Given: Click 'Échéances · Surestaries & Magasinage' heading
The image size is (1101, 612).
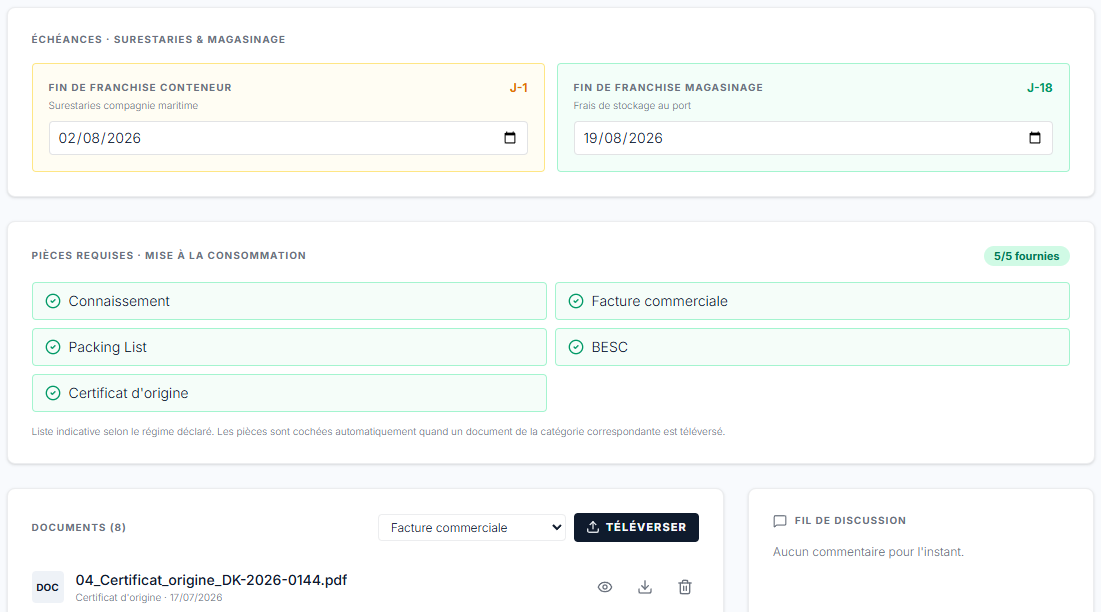Looking at the screenshot, I should (x=158, y=39).
